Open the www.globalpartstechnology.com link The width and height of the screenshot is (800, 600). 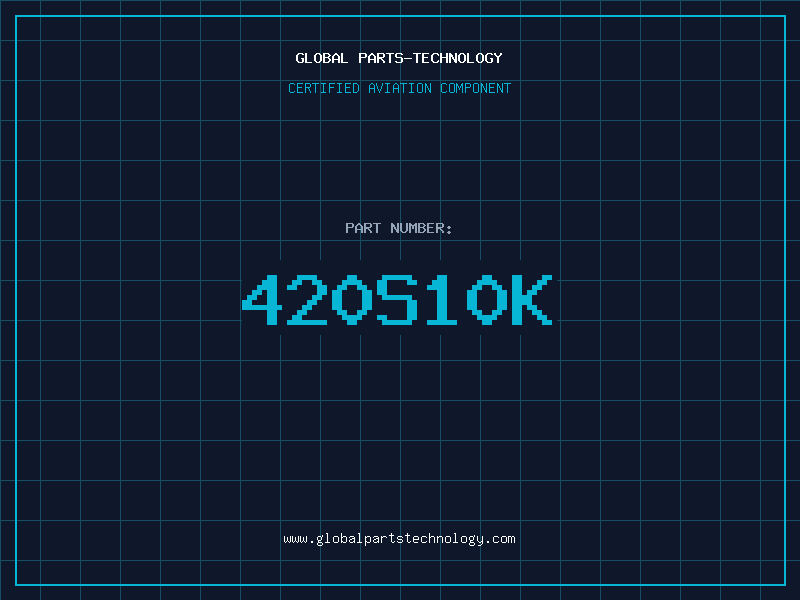pyautogui.click(x=399, y=539)
